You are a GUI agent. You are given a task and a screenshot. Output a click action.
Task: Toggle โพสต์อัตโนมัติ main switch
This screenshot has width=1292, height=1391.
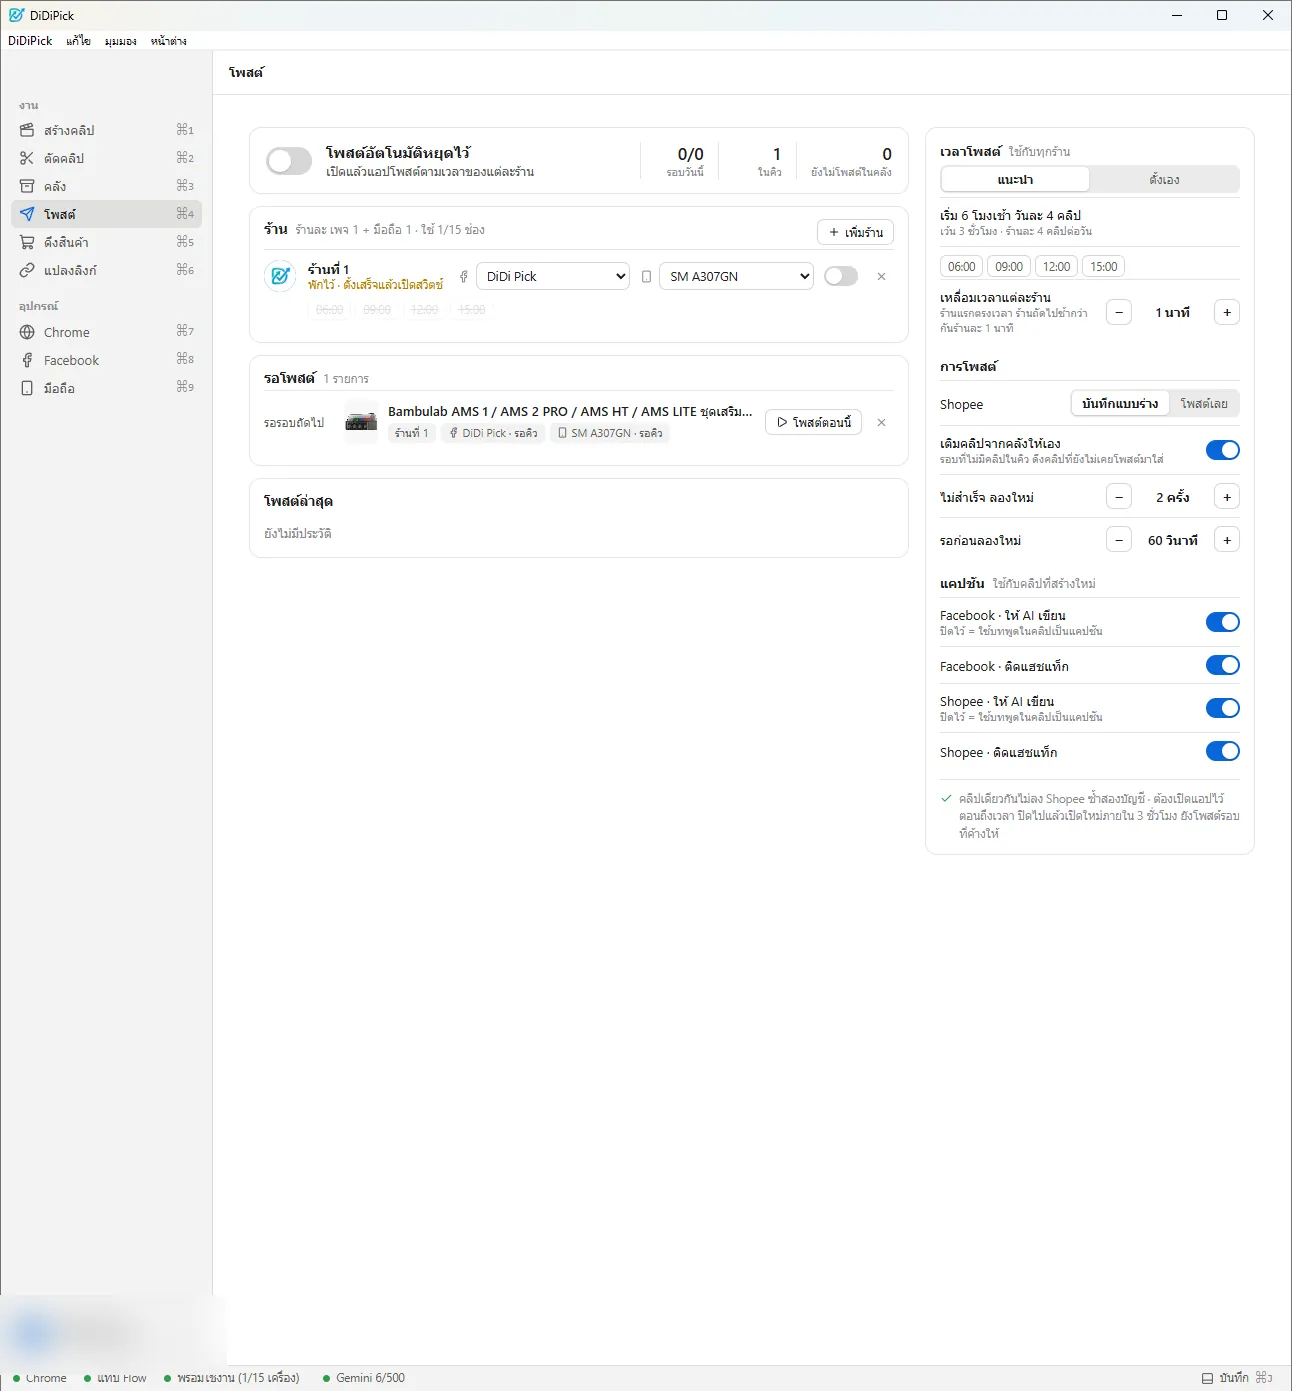coord(289,161)
